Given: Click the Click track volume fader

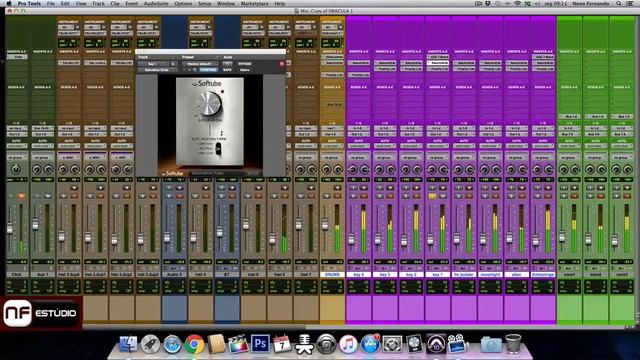Looking at the screenshot, I should coord(10,228).
